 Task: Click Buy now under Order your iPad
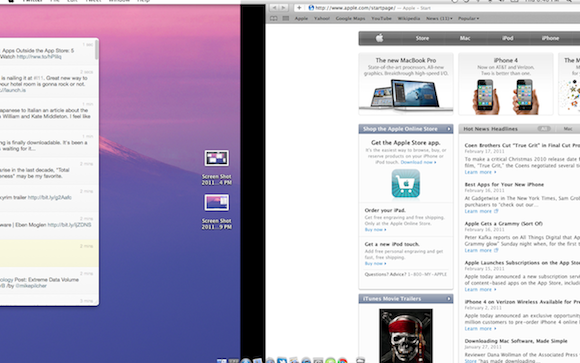(x=375, y=229)
